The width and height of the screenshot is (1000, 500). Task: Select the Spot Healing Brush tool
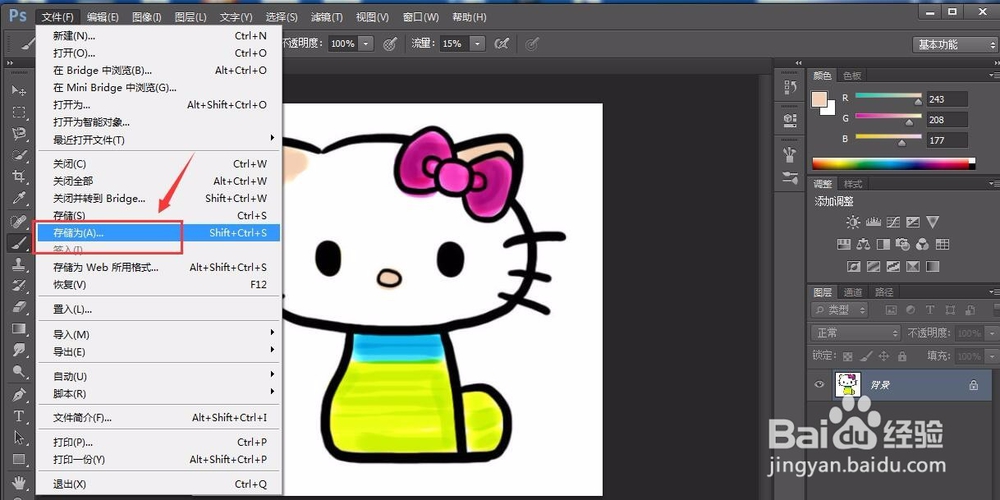pos(19,221)
